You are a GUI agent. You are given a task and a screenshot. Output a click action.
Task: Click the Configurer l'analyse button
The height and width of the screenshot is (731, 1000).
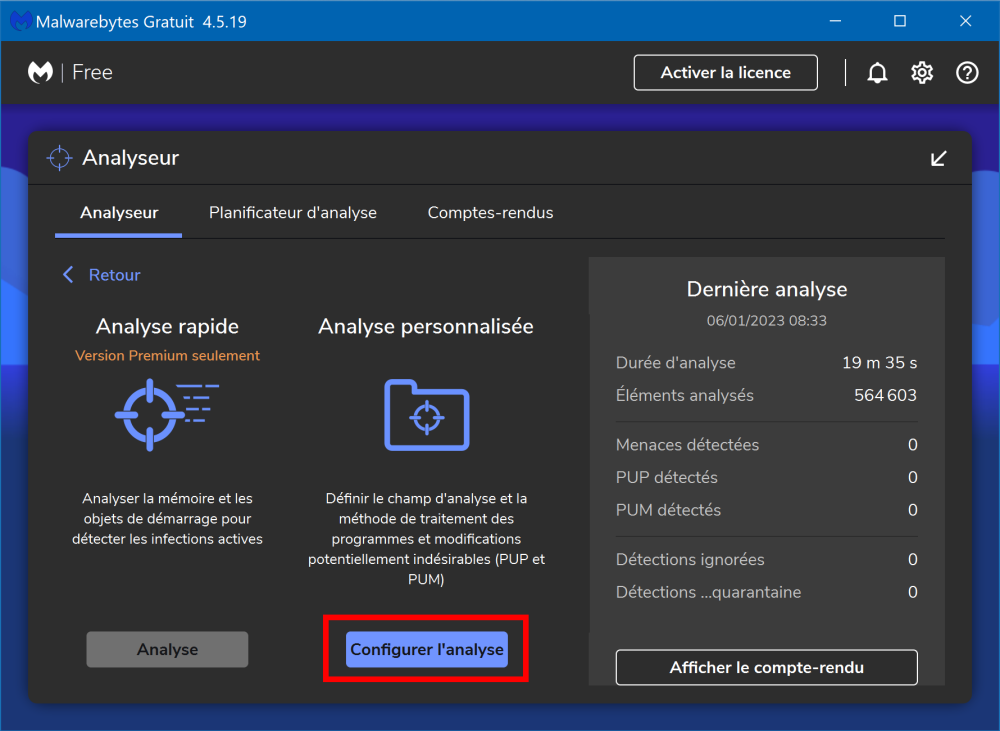(x=427, y=650)
